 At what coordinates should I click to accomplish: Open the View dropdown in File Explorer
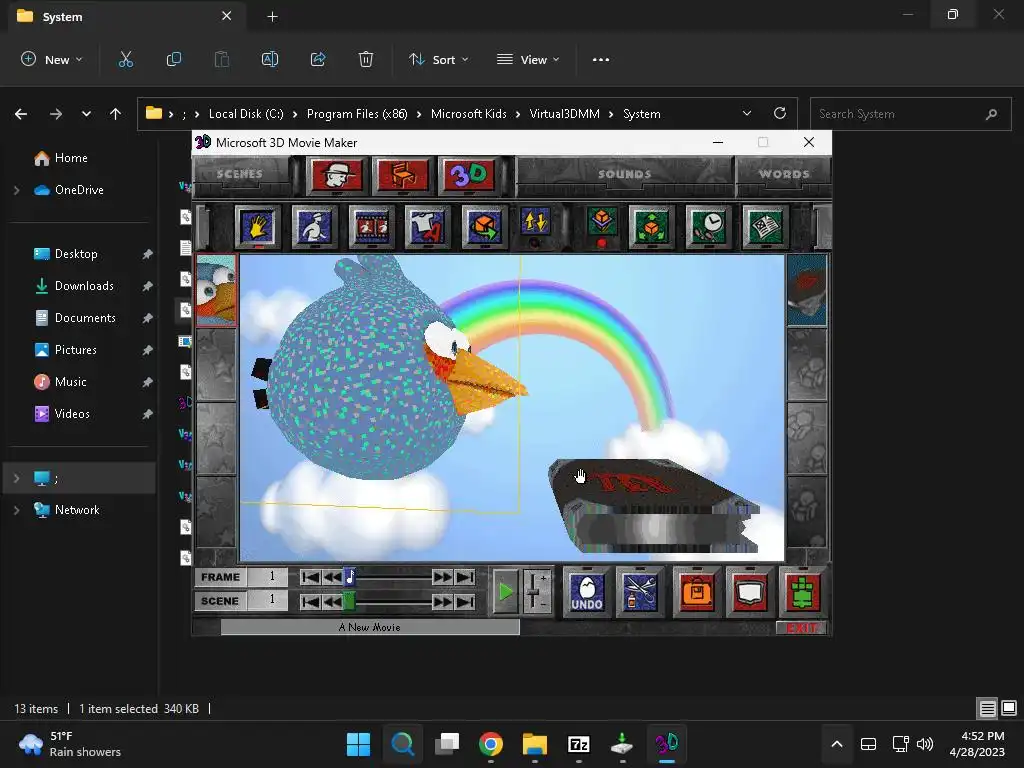tap(528, 59)
